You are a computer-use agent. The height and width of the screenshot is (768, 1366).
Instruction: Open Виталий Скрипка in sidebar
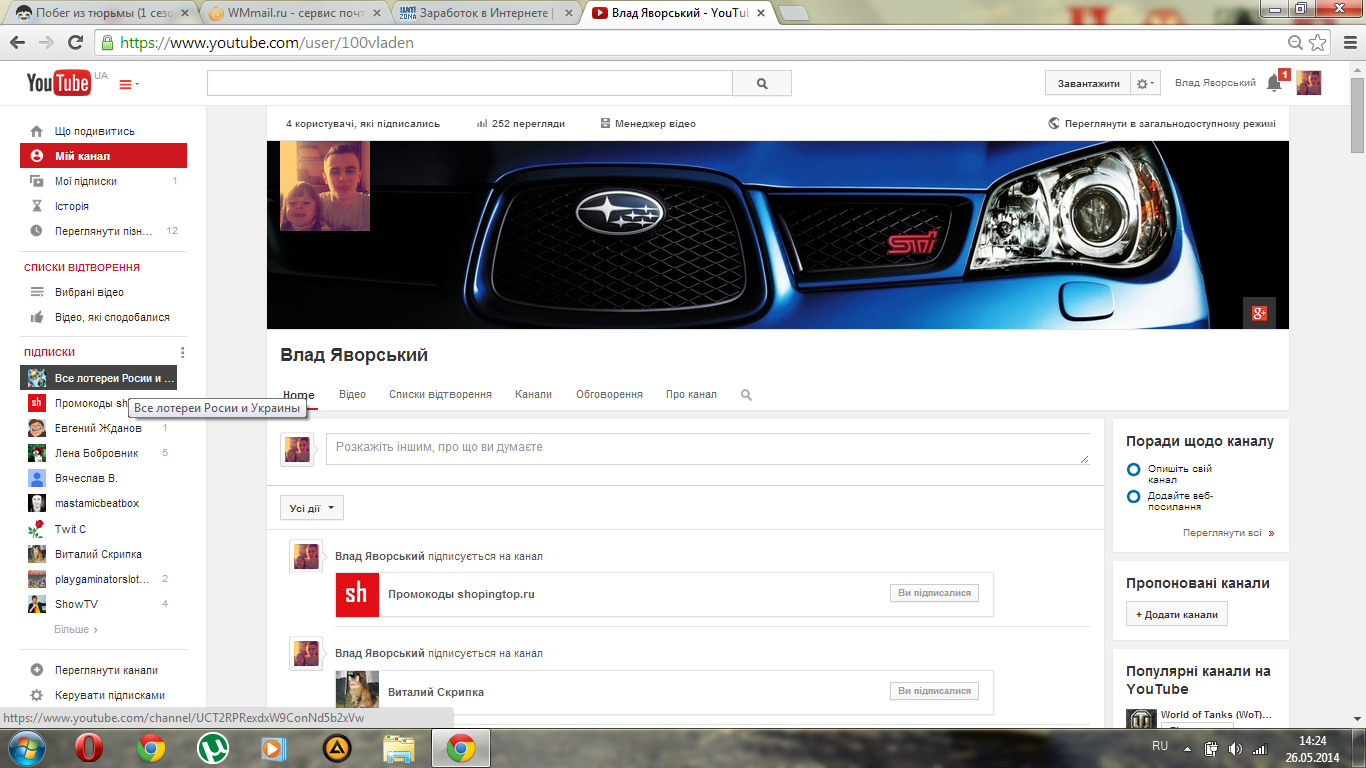pos(98,554)
